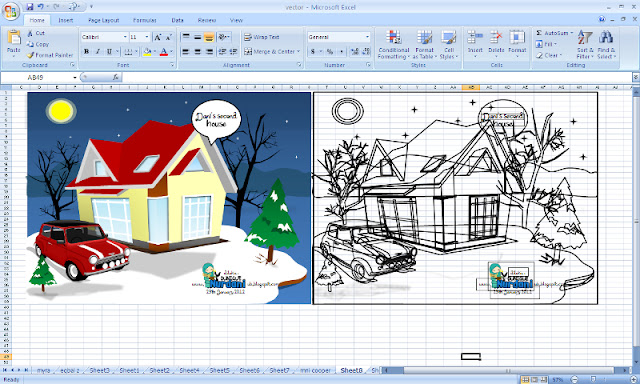Center text horizontally
Image resolution: width=640 pixels, height=384 pixels.
pos(198,51)
